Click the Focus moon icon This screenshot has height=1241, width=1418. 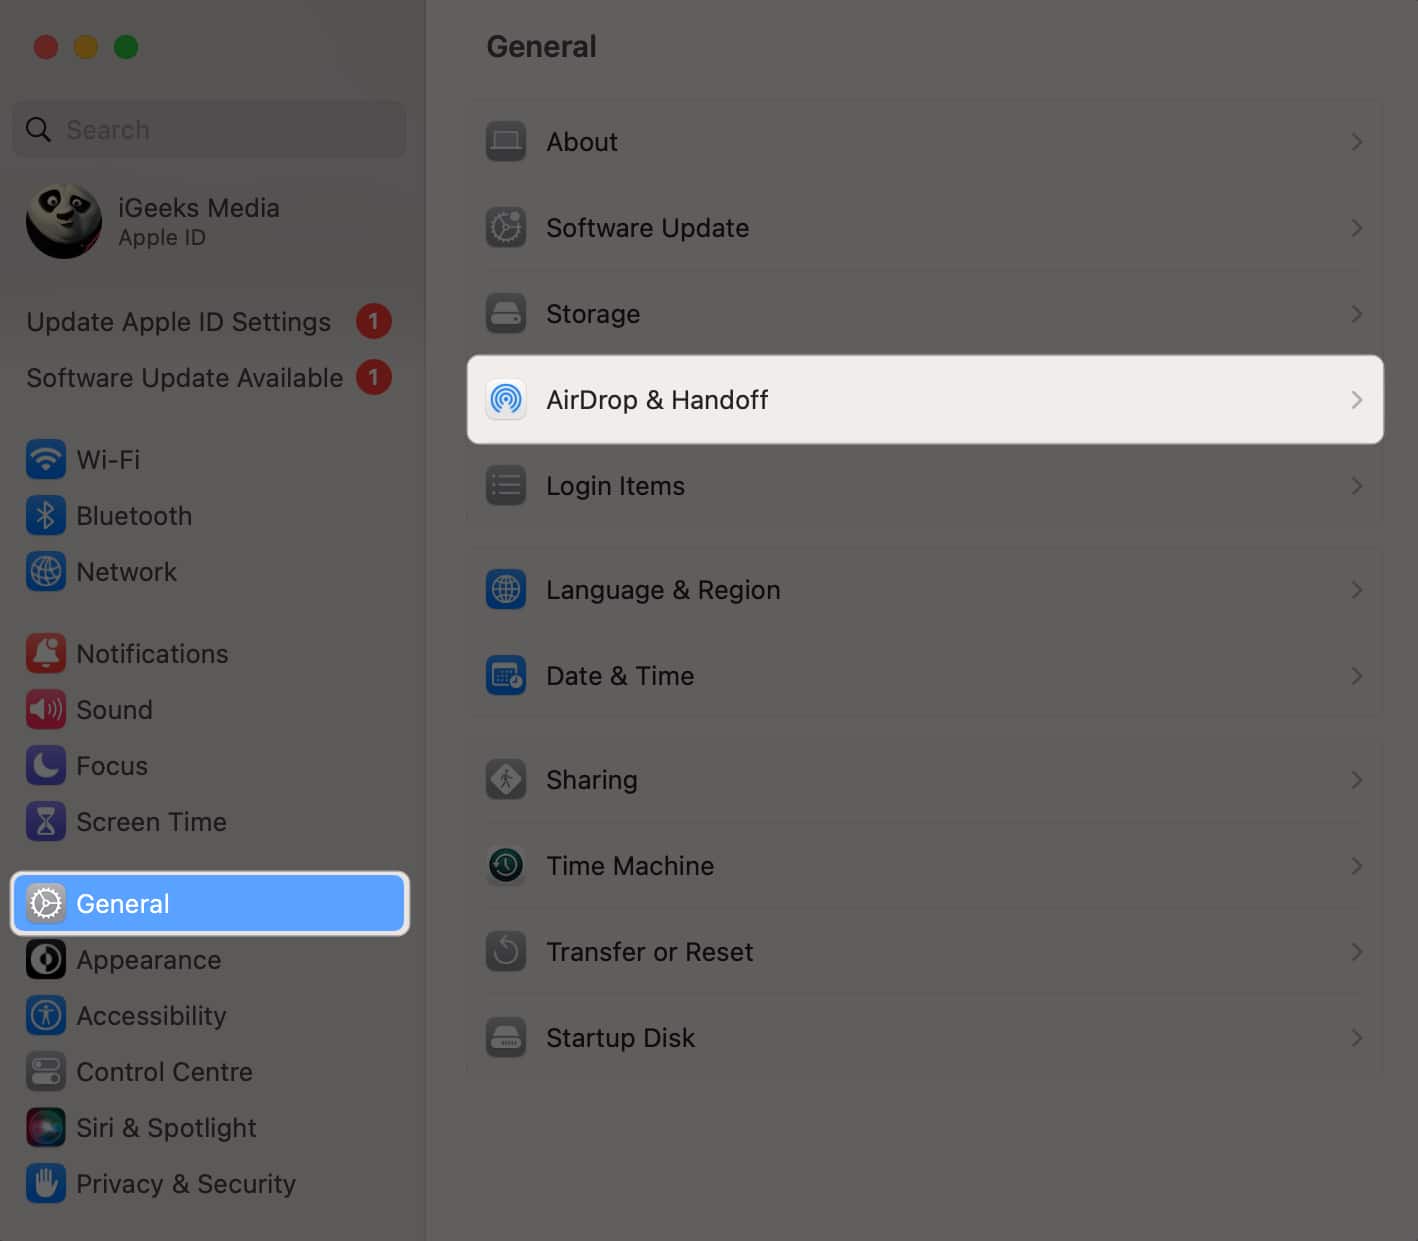(46, 766)
